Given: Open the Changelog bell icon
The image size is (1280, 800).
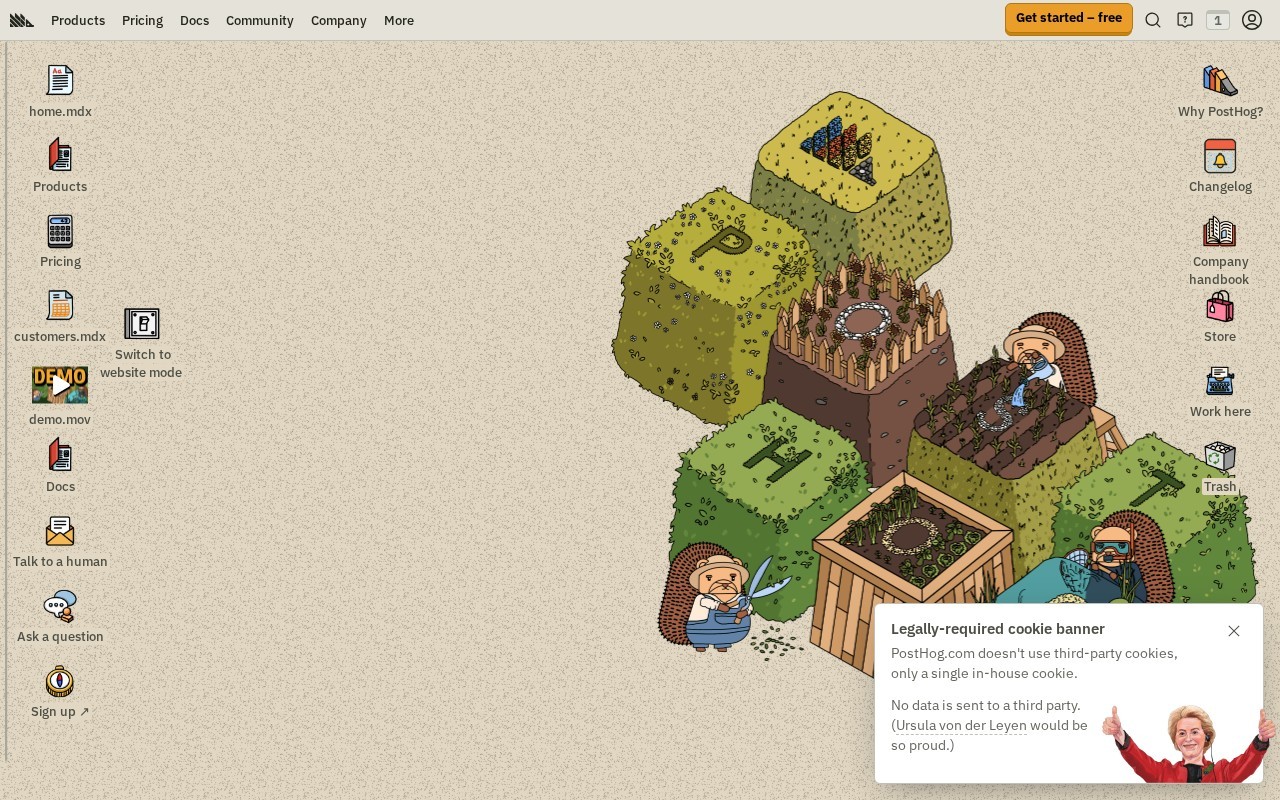Looking at the screenshot, I should [x=1220, y=156].
